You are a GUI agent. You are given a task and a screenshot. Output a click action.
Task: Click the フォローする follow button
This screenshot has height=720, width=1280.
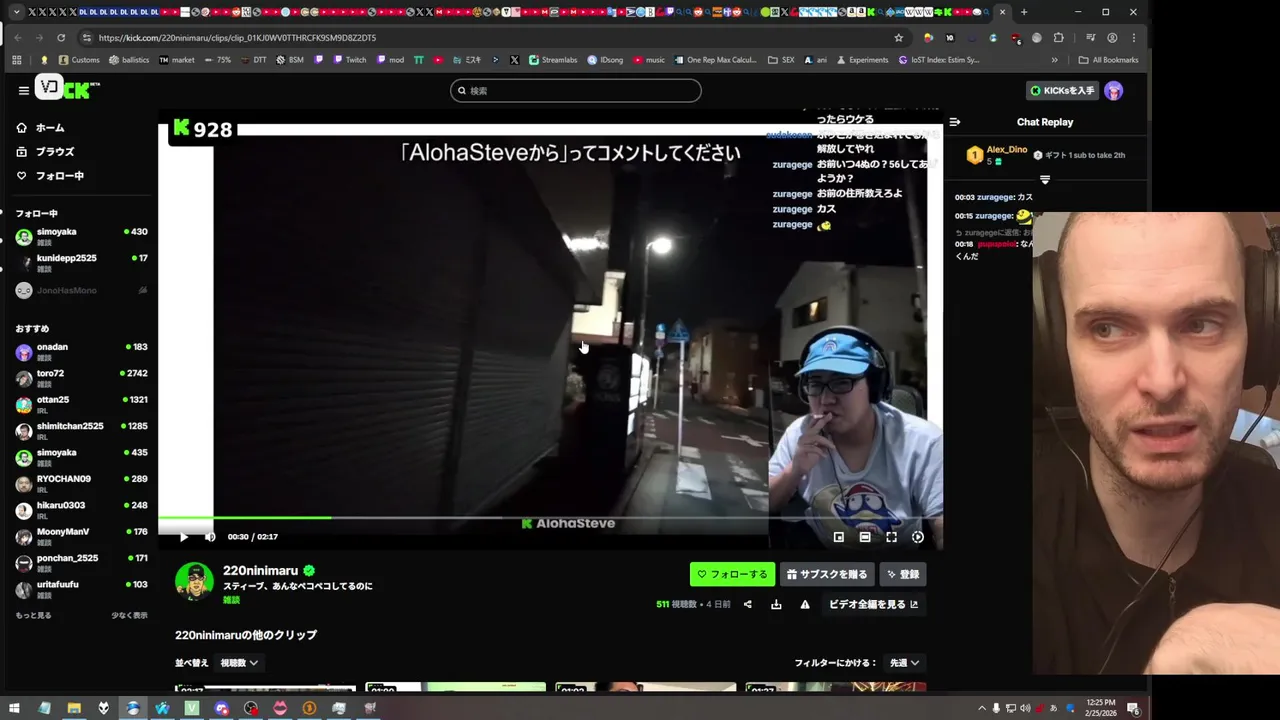pos(732,574)
